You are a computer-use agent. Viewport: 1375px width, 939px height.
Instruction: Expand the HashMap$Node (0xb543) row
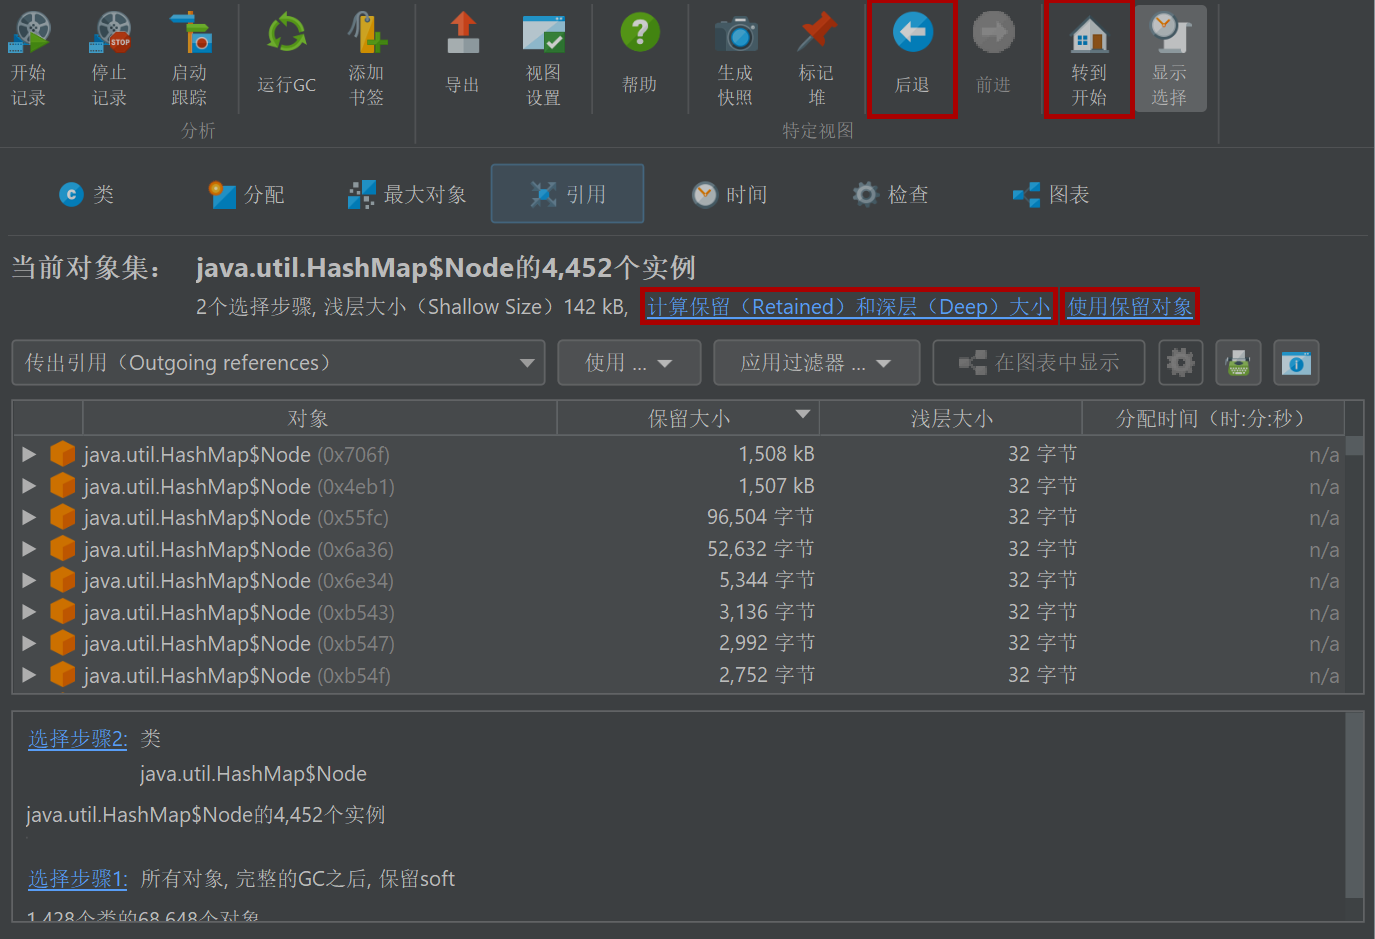pyautogui.click(x=29, y=612)
